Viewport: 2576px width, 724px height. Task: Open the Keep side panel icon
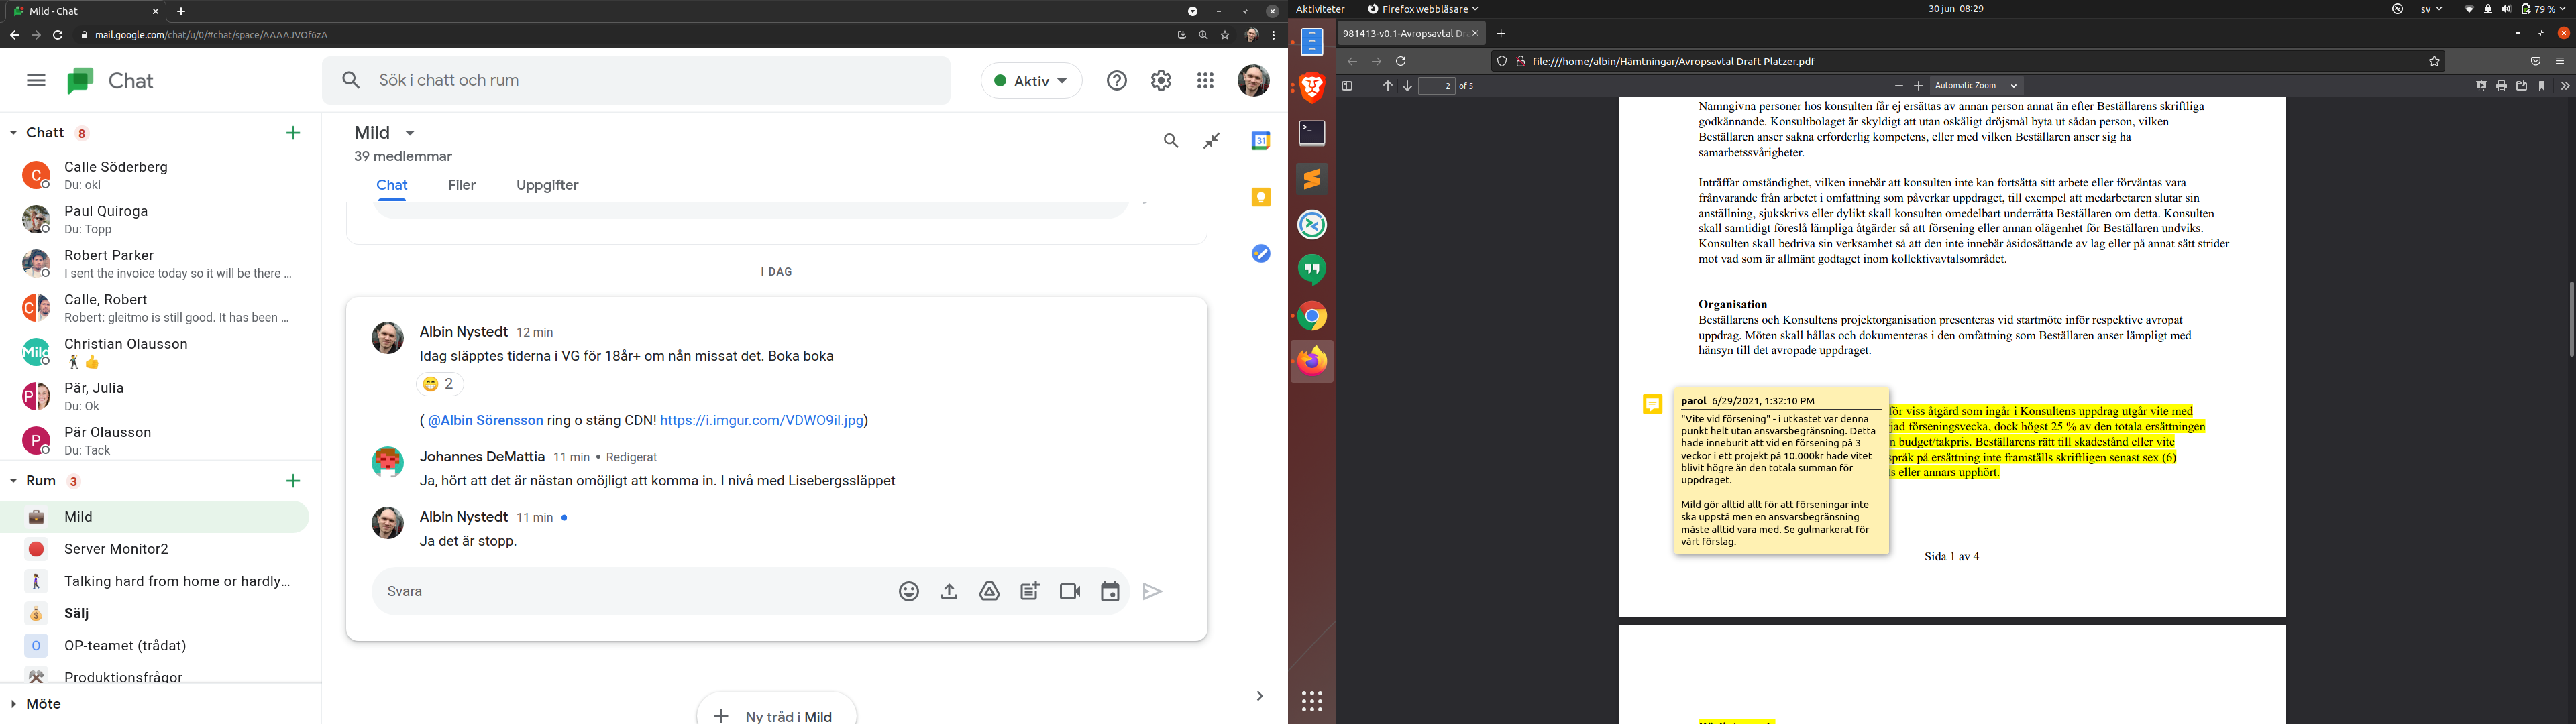point(1261,197)
